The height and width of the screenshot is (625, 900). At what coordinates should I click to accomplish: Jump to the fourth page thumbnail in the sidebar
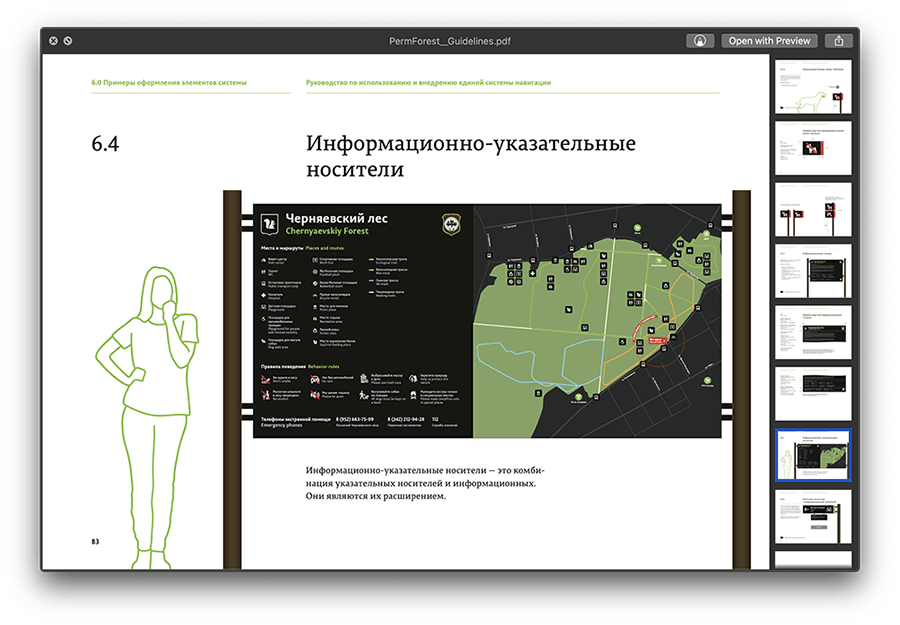(813, 271)
